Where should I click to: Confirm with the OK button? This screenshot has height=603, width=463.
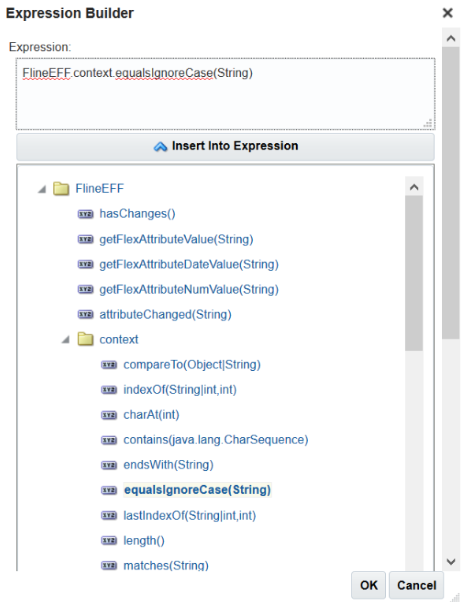[x=368, y=585]
